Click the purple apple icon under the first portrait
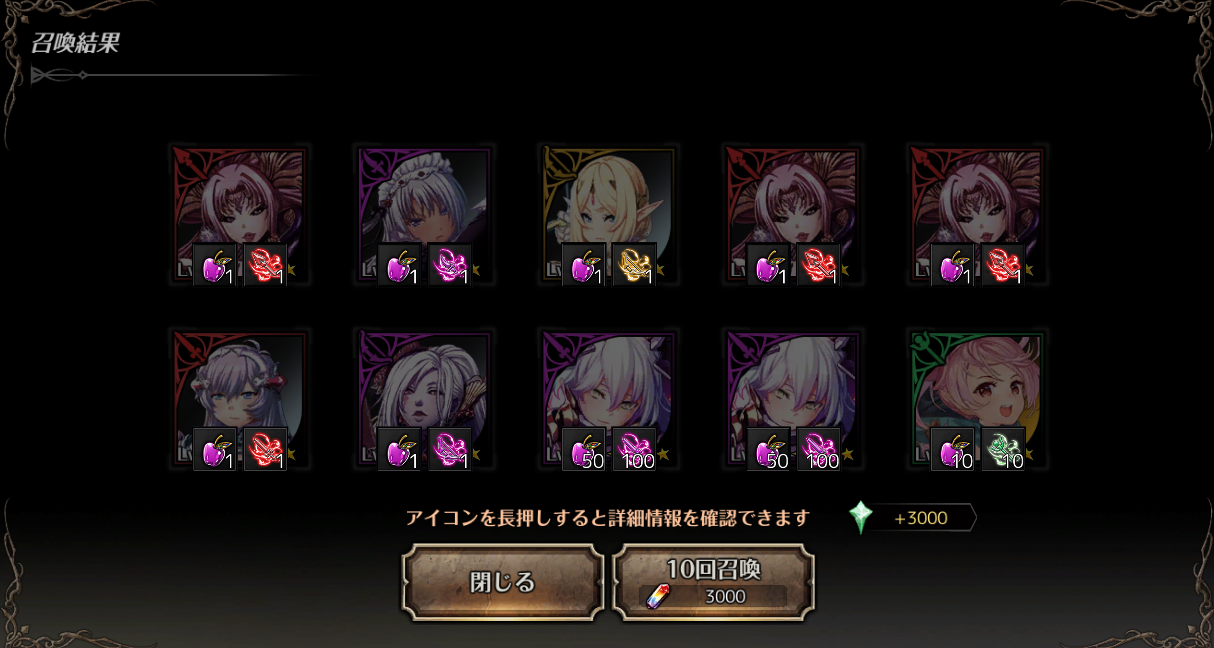The height and width of the screenshot is (648, 1214). pos(214,265)
